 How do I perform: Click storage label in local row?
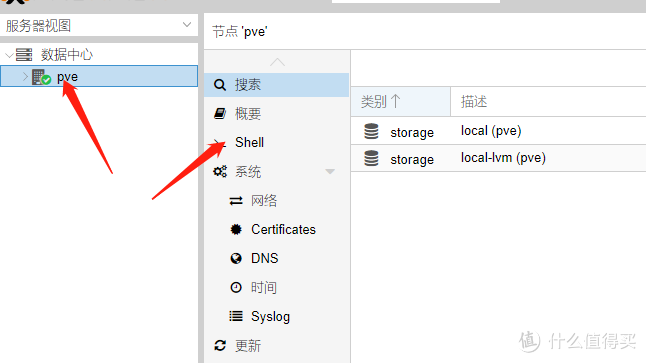pyautogui.click(x=412, y=133)
